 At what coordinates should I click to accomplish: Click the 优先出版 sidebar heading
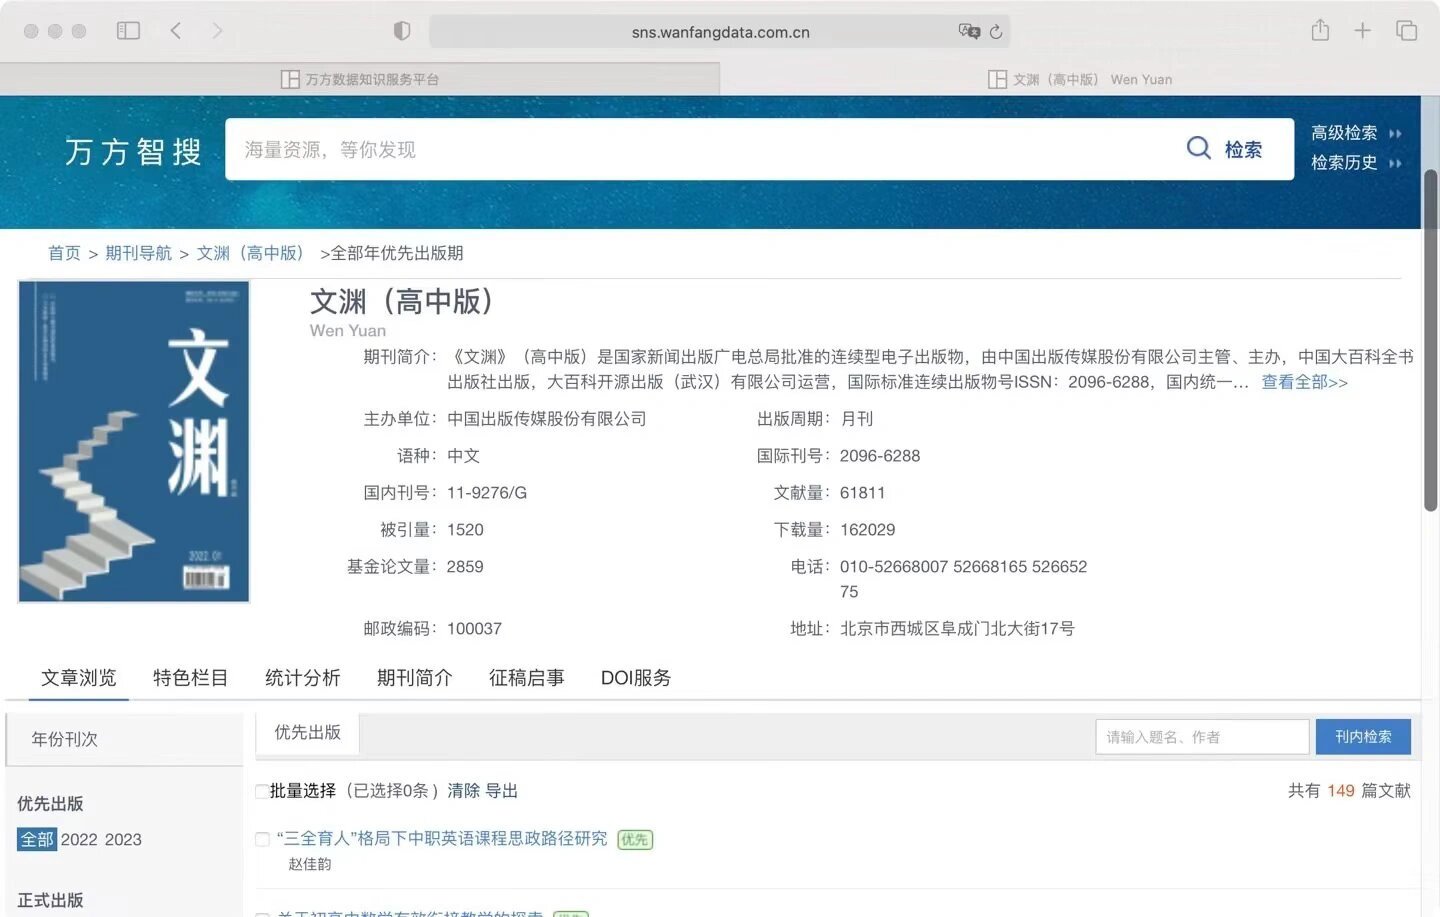point(50,804)
